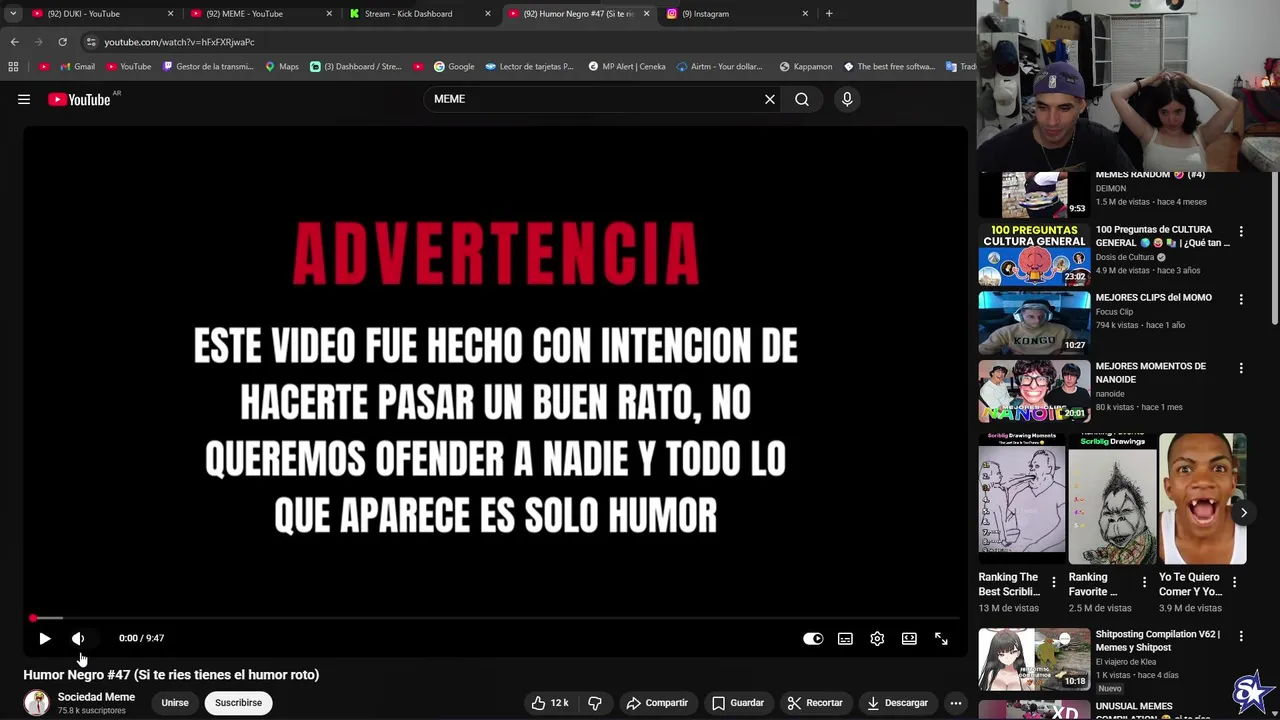Image resolution: width=1280 pixels, height=720 pixels.
Task: Join channel with Unirse button
Action: point(175,703)
